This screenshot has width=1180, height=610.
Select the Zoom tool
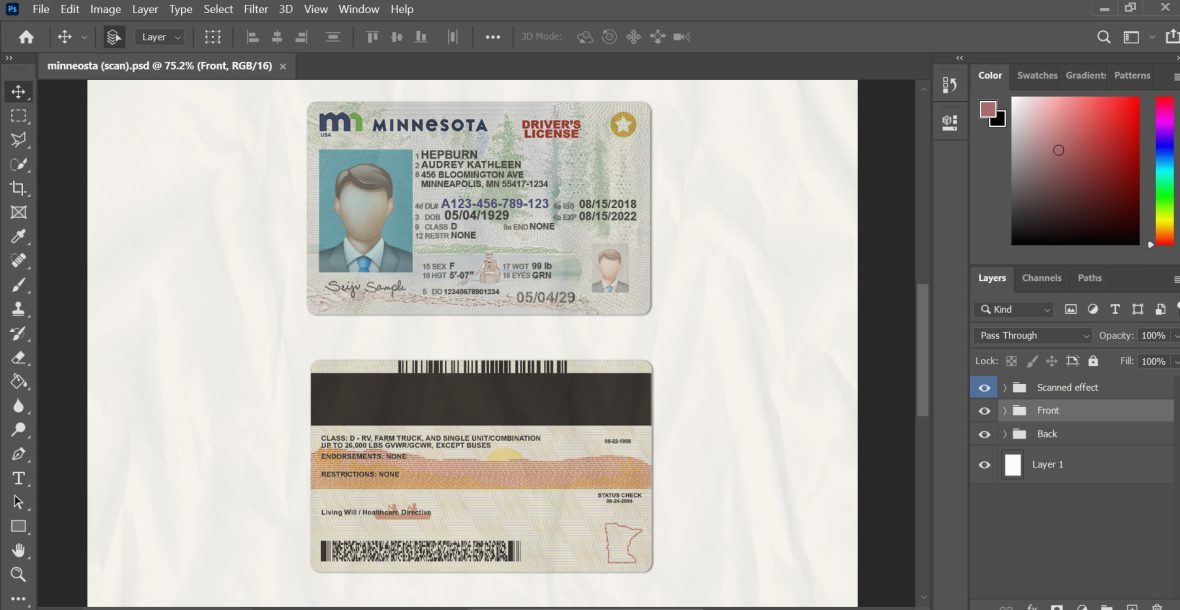point(18,574)
